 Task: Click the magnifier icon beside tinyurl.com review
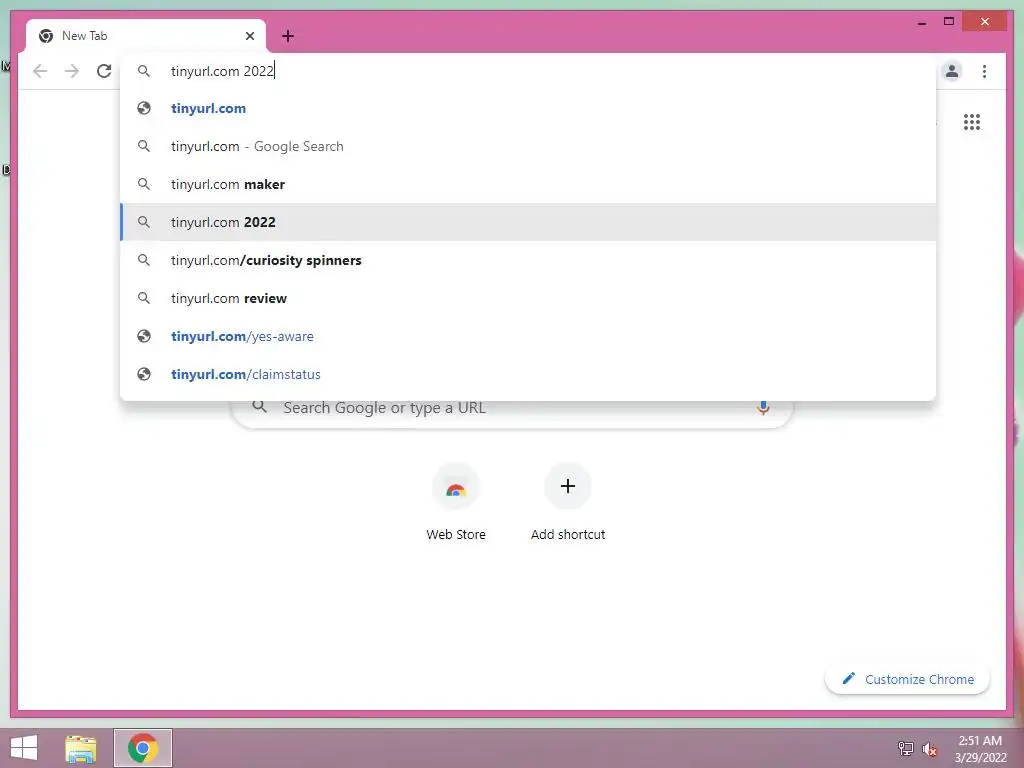[x=144, y=298]
